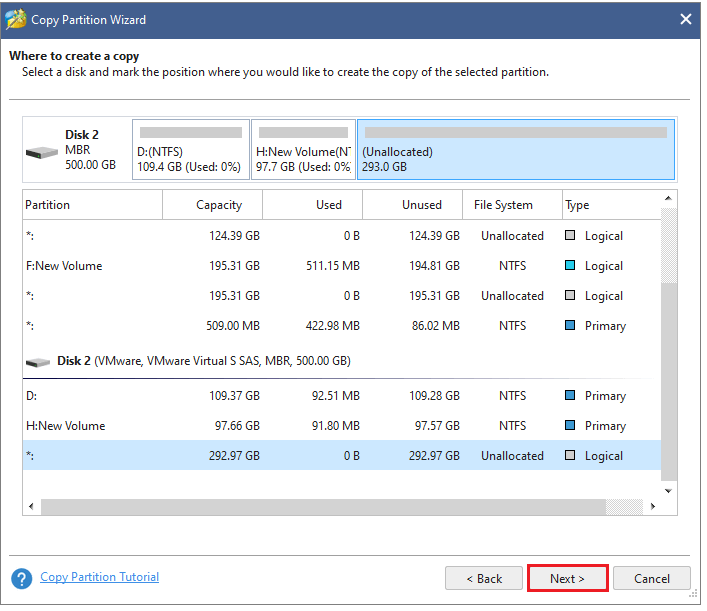The image size is (707, 611).
Task: Click the blue swatch in H:New Volume row
Action: 570,425
